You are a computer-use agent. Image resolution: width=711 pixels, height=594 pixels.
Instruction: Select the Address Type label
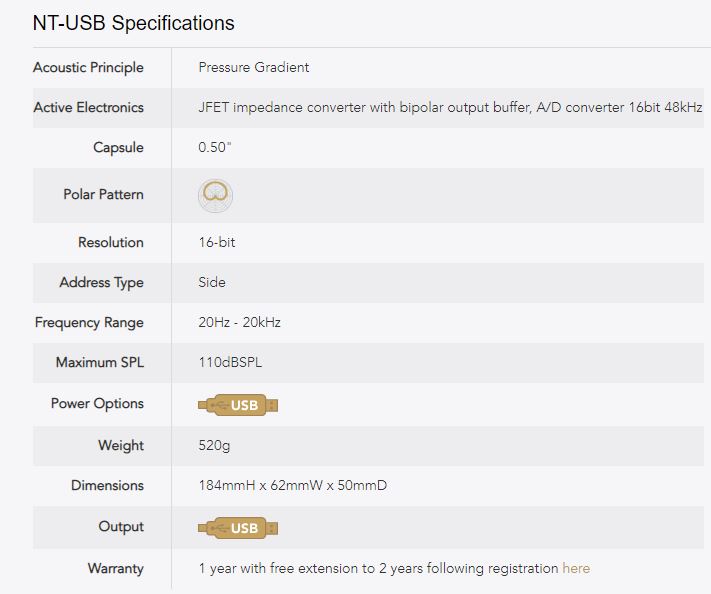(x=101, y=282)
